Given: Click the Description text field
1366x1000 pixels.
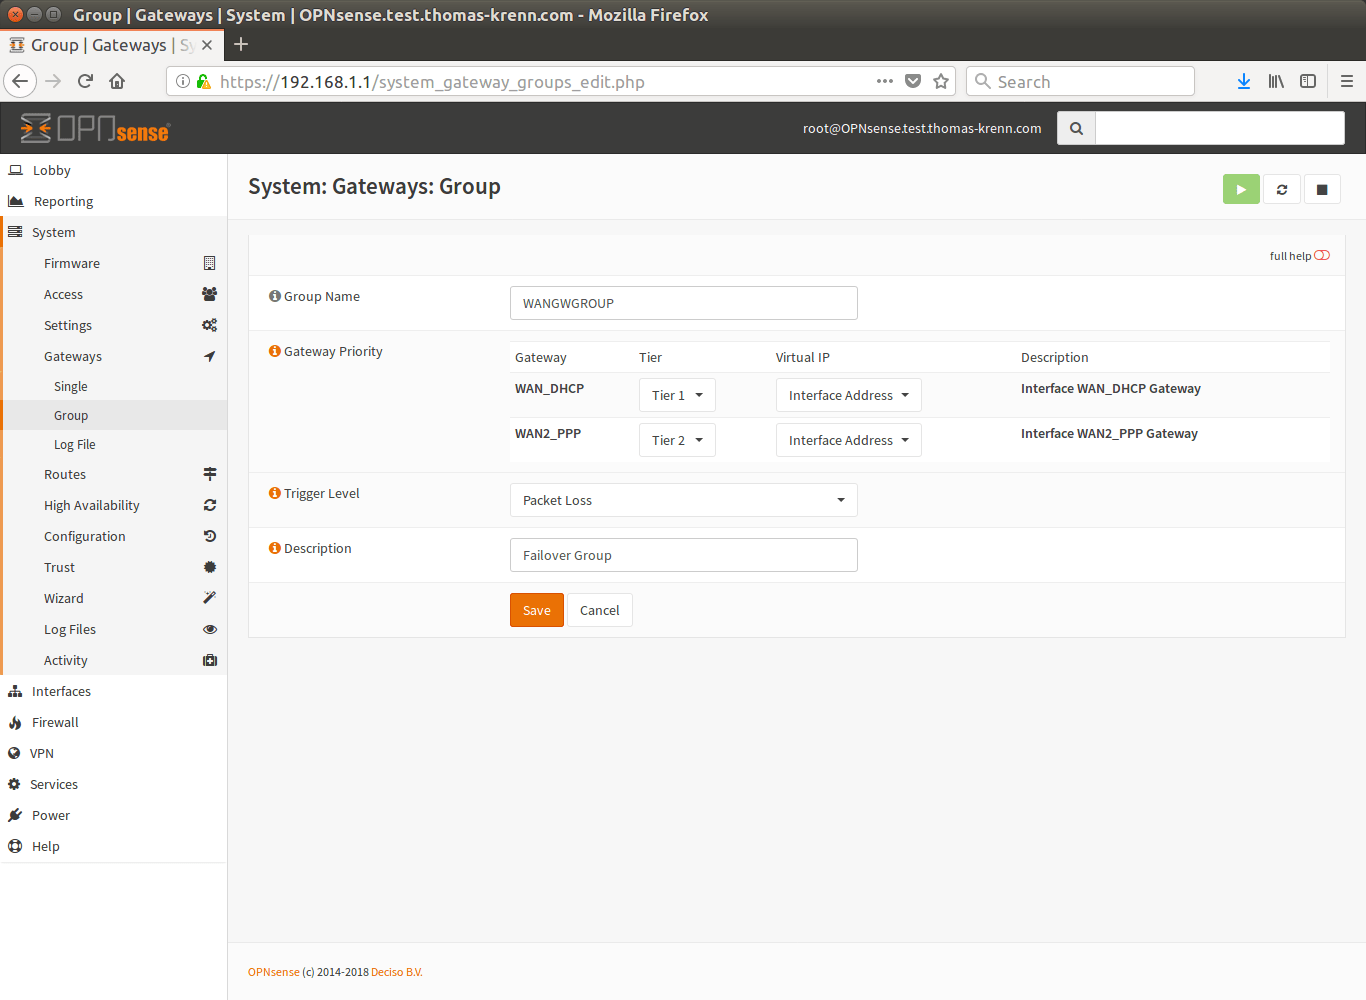Looking at the screenshot, I should (683, 555).
